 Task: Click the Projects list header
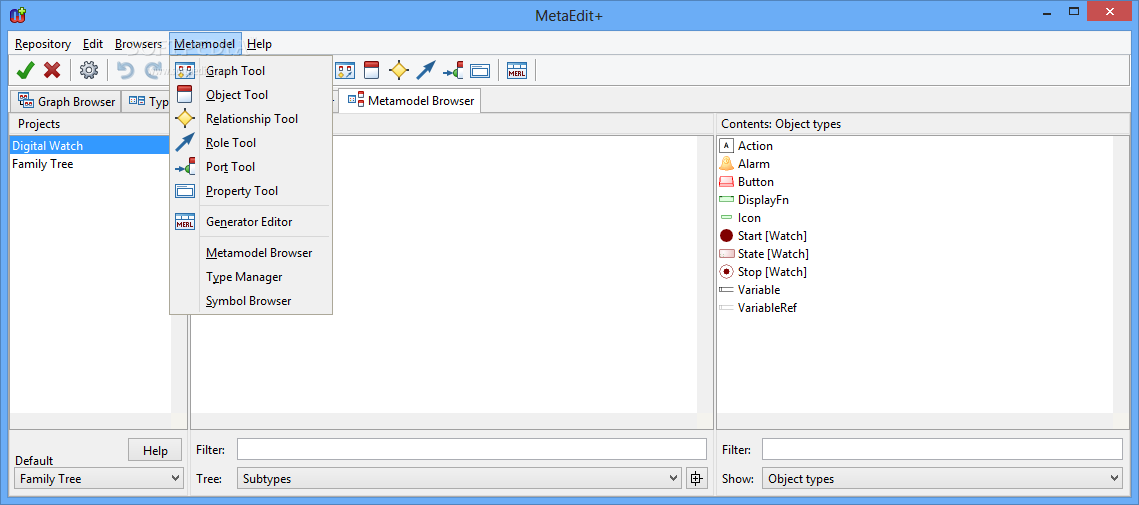tap(39, 124)
